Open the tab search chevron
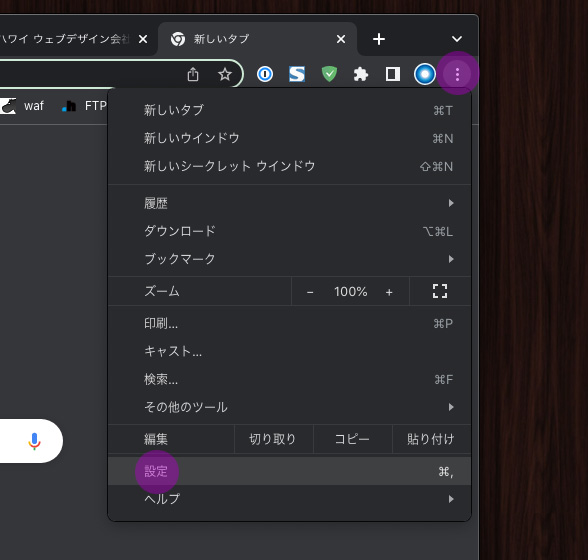The height and width of the screenshot is (560, 588). tap(457, 39)
